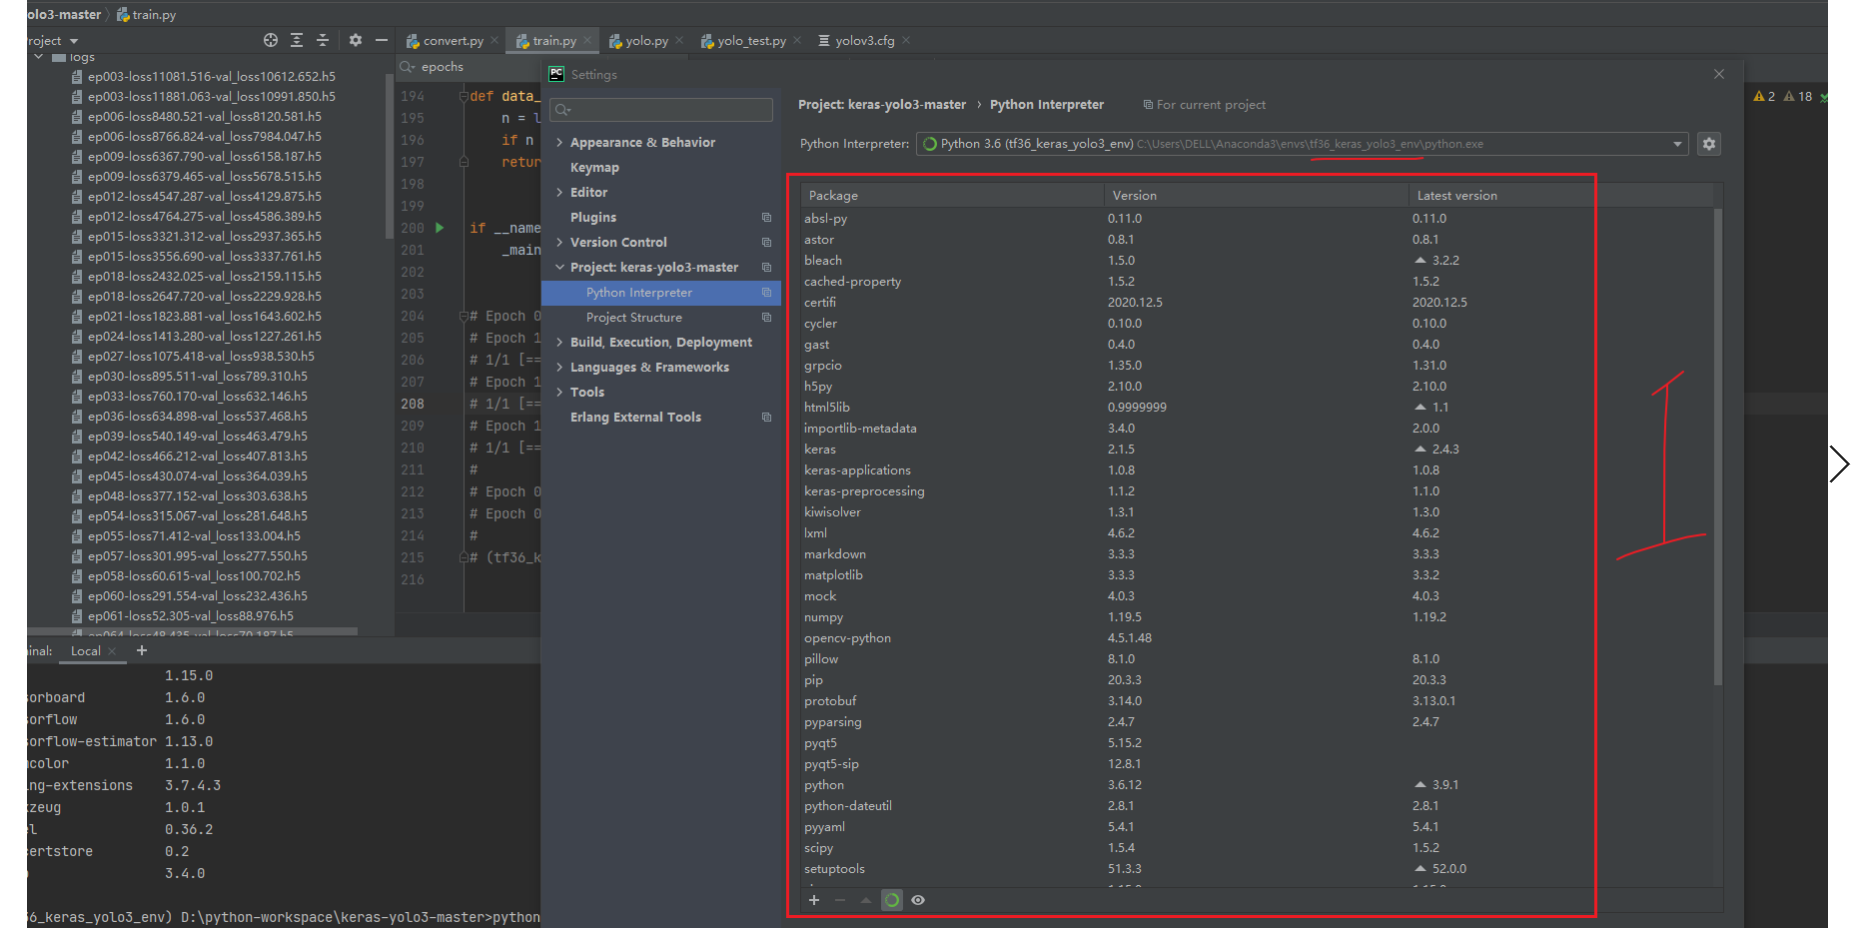1856x928 pixels.
Task: Click the package list vertical scrollbar
Action: point(1717,447)
